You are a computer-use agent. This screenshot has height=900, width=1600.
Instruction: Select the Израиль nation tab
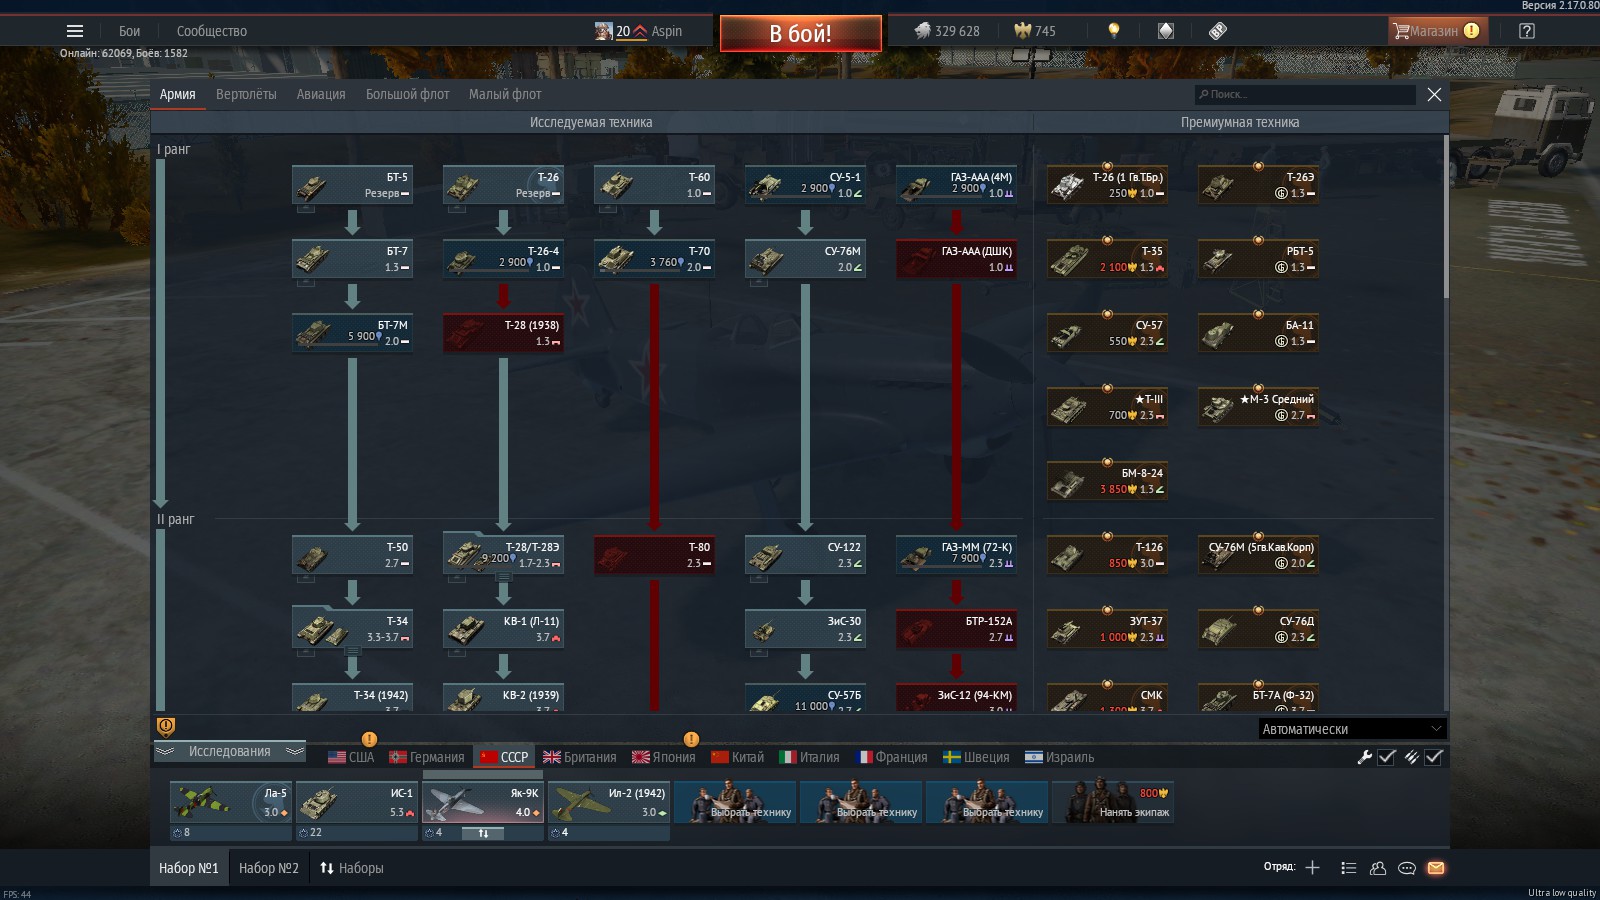(1060, 757)
